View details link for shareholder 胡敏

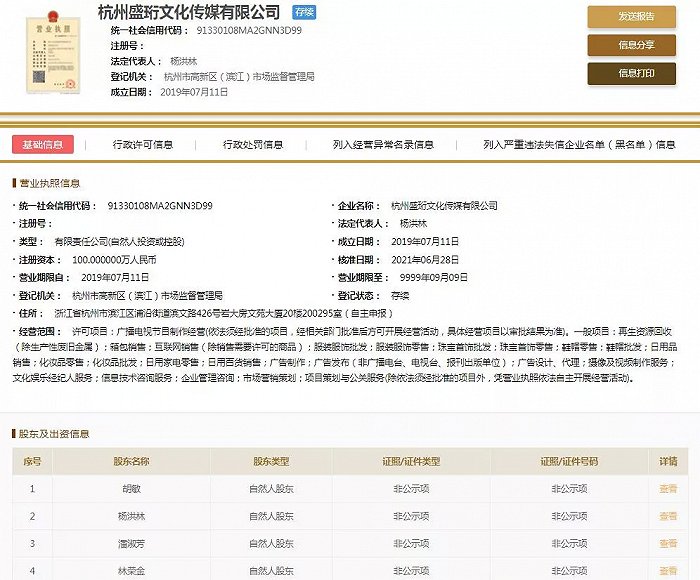[668, 489]
